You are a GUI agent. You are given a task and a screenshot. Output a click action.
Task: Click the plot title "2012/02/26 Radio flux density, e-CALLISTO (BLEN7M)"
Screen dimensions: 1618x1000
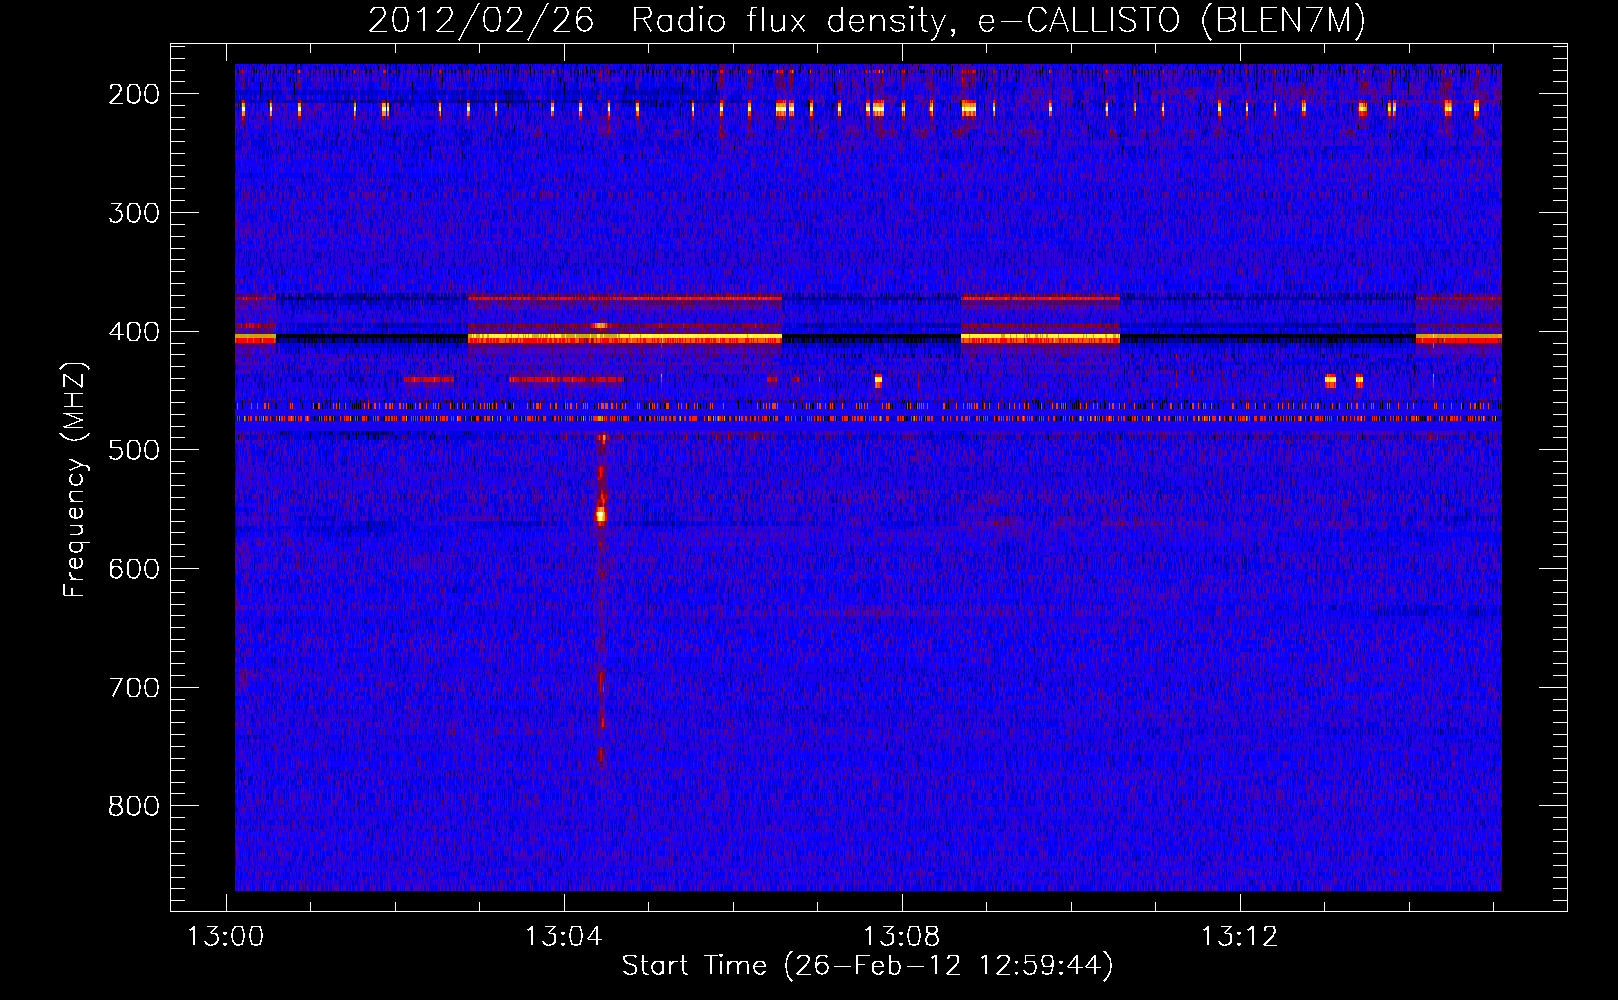tap(867, 20)
